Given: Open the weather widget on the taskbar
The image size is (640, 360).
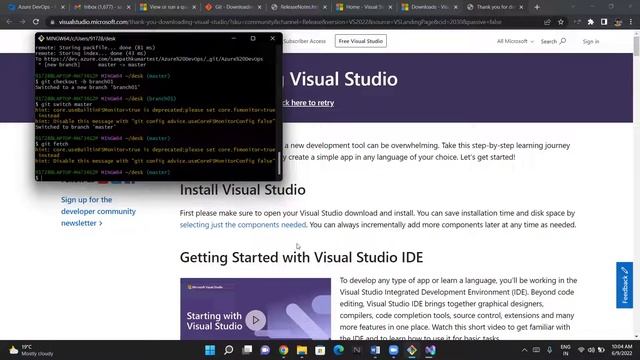Looking at the screenshot, I should [31, 350].
